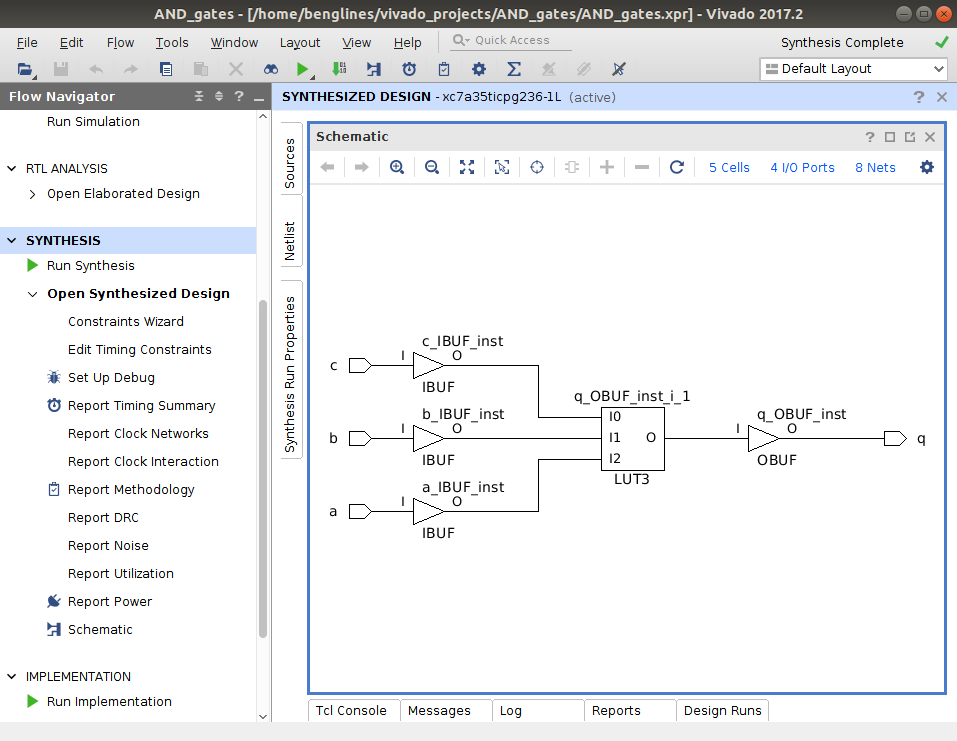The width and height of the screenshot is (957, 741).
Task: Select the LUT3 cell in schematic
Action: coord(633,439)
